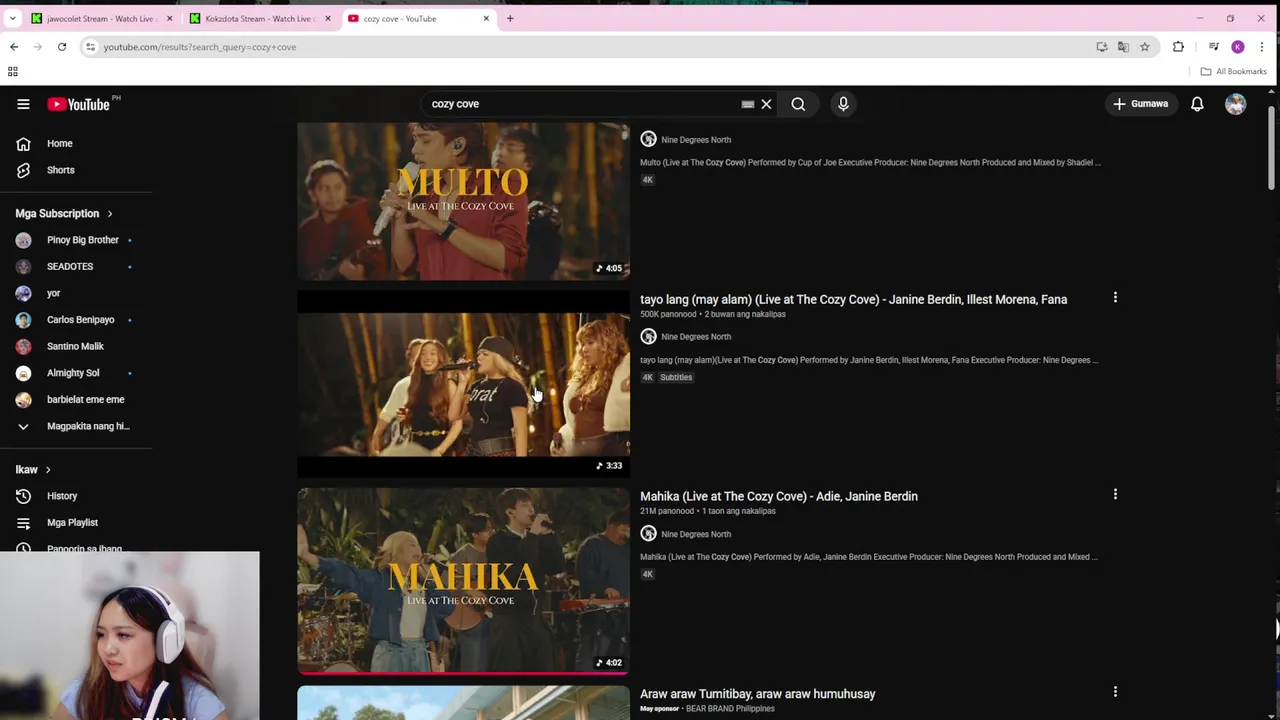Close the cozy cove YouTube tab

pos(487,18)
